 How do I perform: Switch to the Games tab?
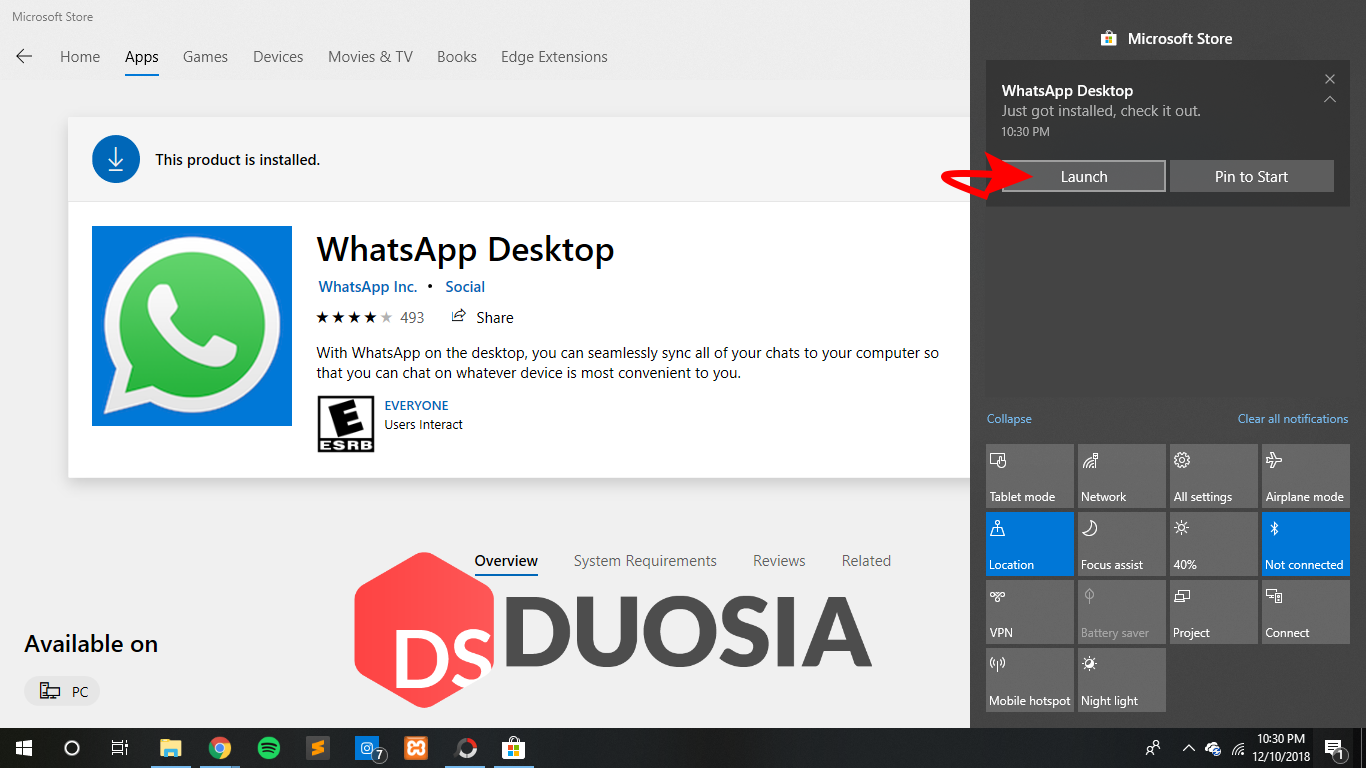coord(205,57)
